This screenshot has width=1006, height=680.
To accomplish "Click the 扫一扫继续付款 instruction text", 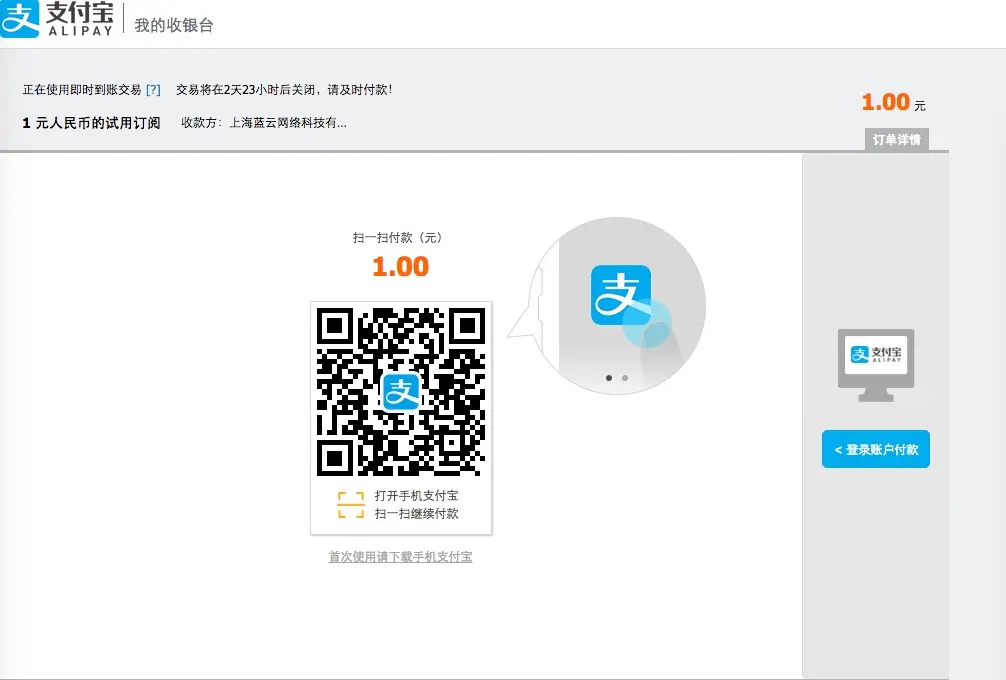I will click(416, 514).
